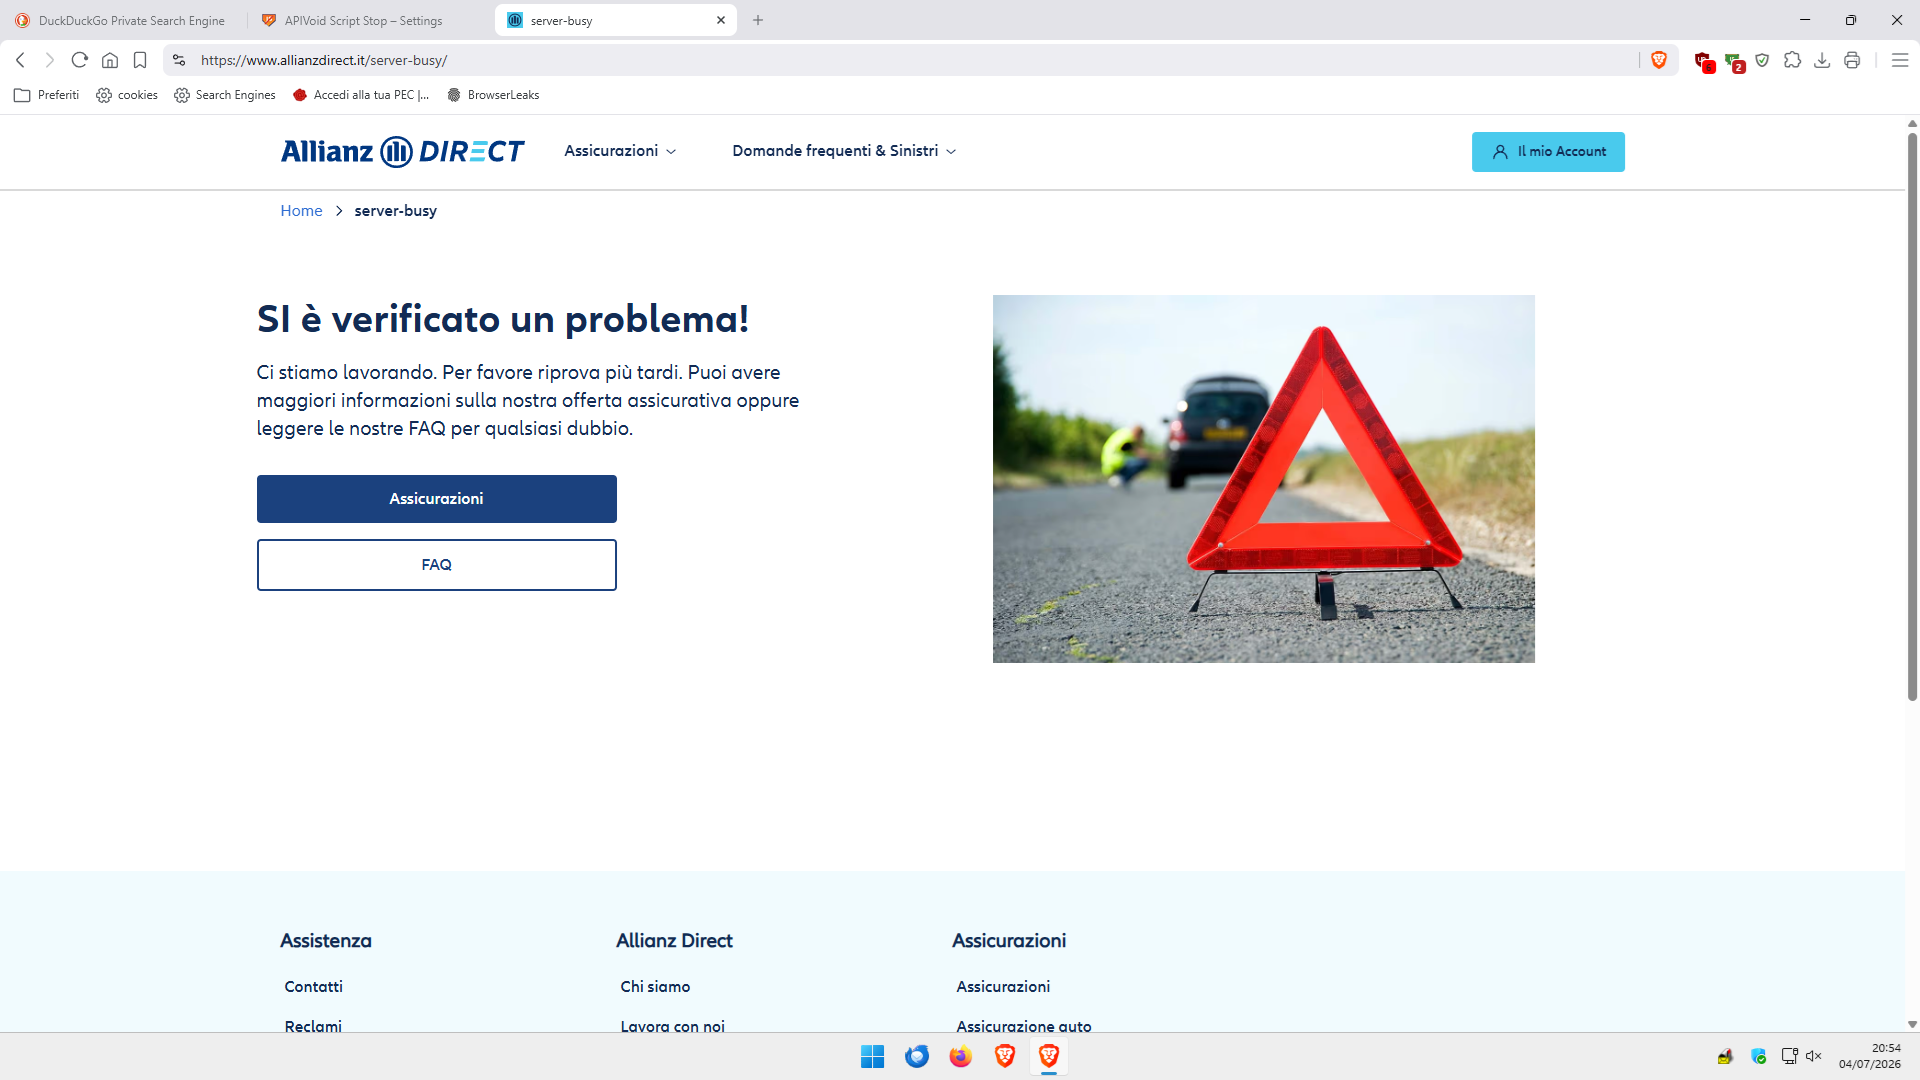Open the yellow-green tray icon in system tray
The width and height of the screenshot is (1920, 1080).
pyautogui.click(x=1725, y=1056)
